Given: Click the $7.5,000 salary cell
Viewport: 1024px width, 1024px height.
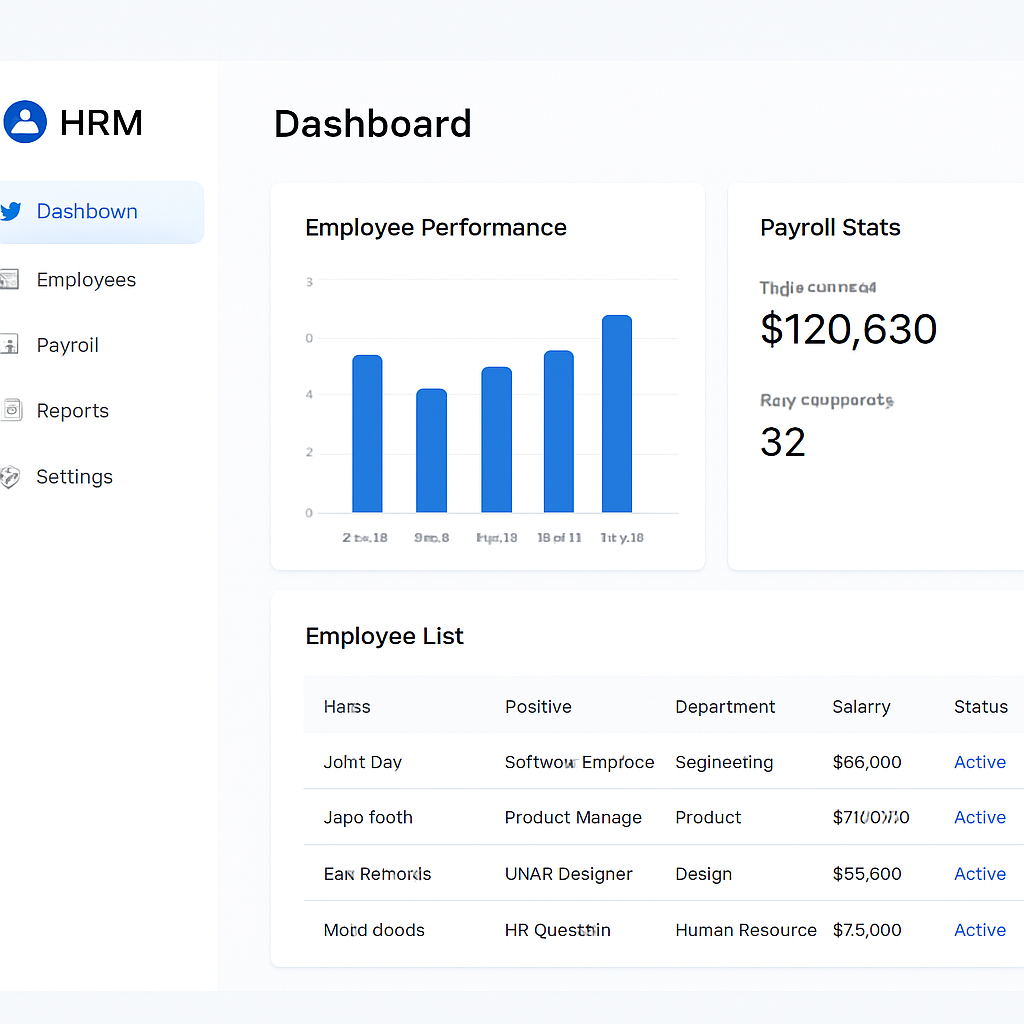Looking at the screenshot, I should coord(867,930).
